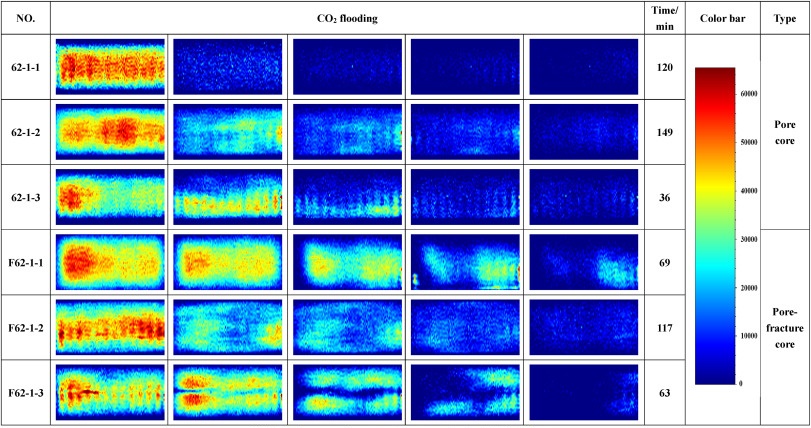The width and height of the screenshot is (811, 428).
Task: Click the Pore core type label
Action: tap(785, 131)
